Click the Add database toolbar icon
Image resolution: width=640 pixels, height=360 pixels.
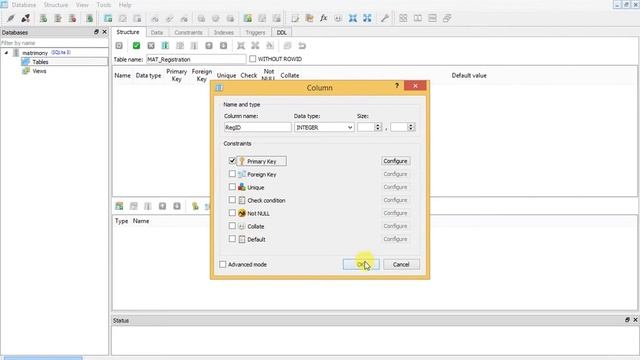point(43,18)
